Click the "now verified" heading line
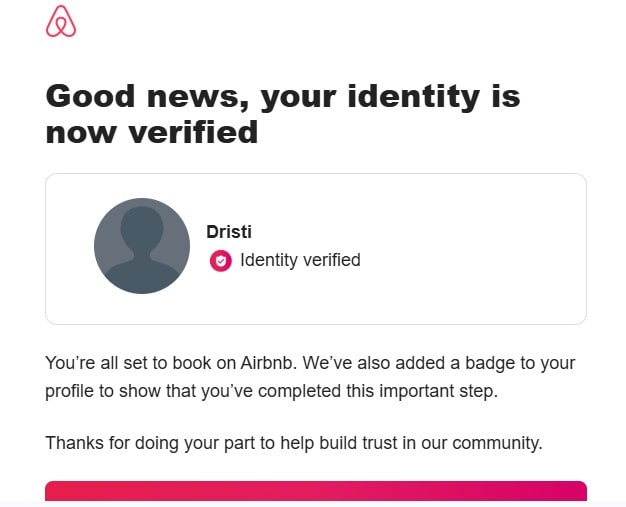Screen dimensions: 626x507 [152, 132]
